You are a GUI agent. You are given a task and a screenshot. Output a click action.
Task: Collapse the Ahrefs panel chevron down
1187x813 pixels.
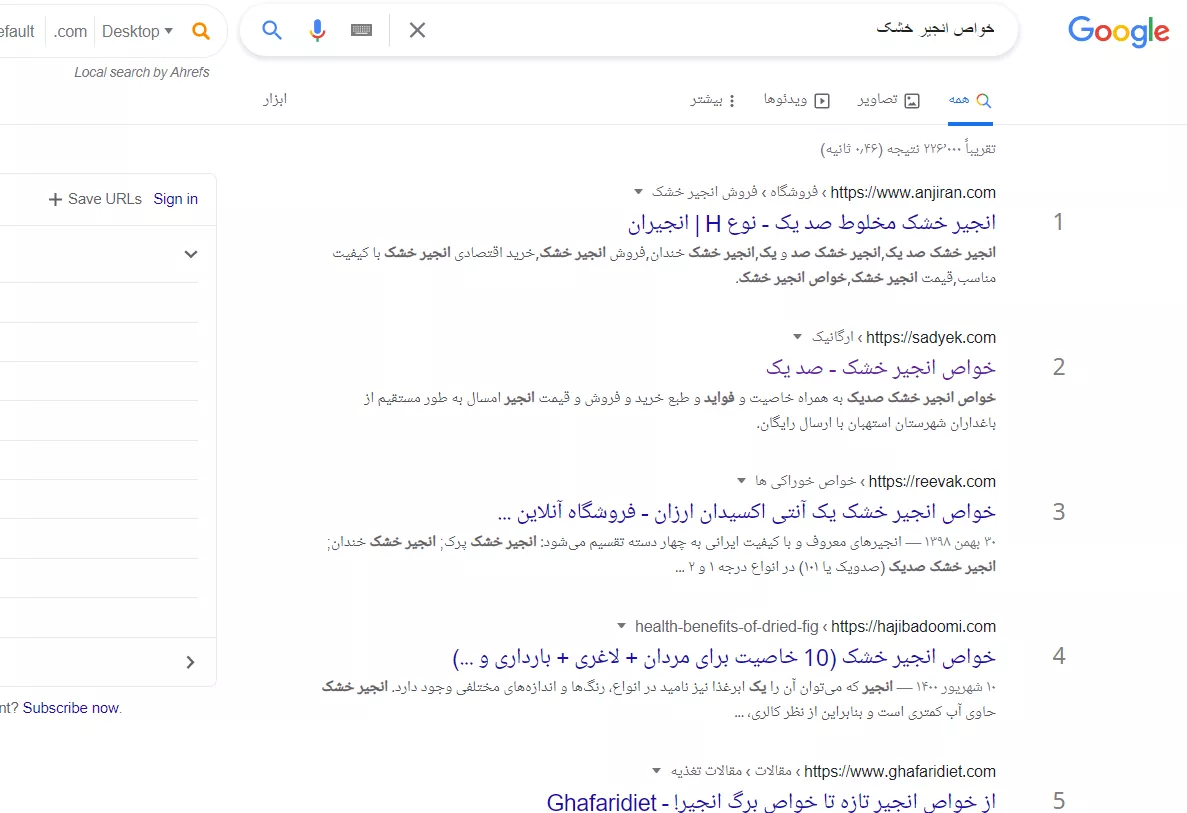pos(191,254)
